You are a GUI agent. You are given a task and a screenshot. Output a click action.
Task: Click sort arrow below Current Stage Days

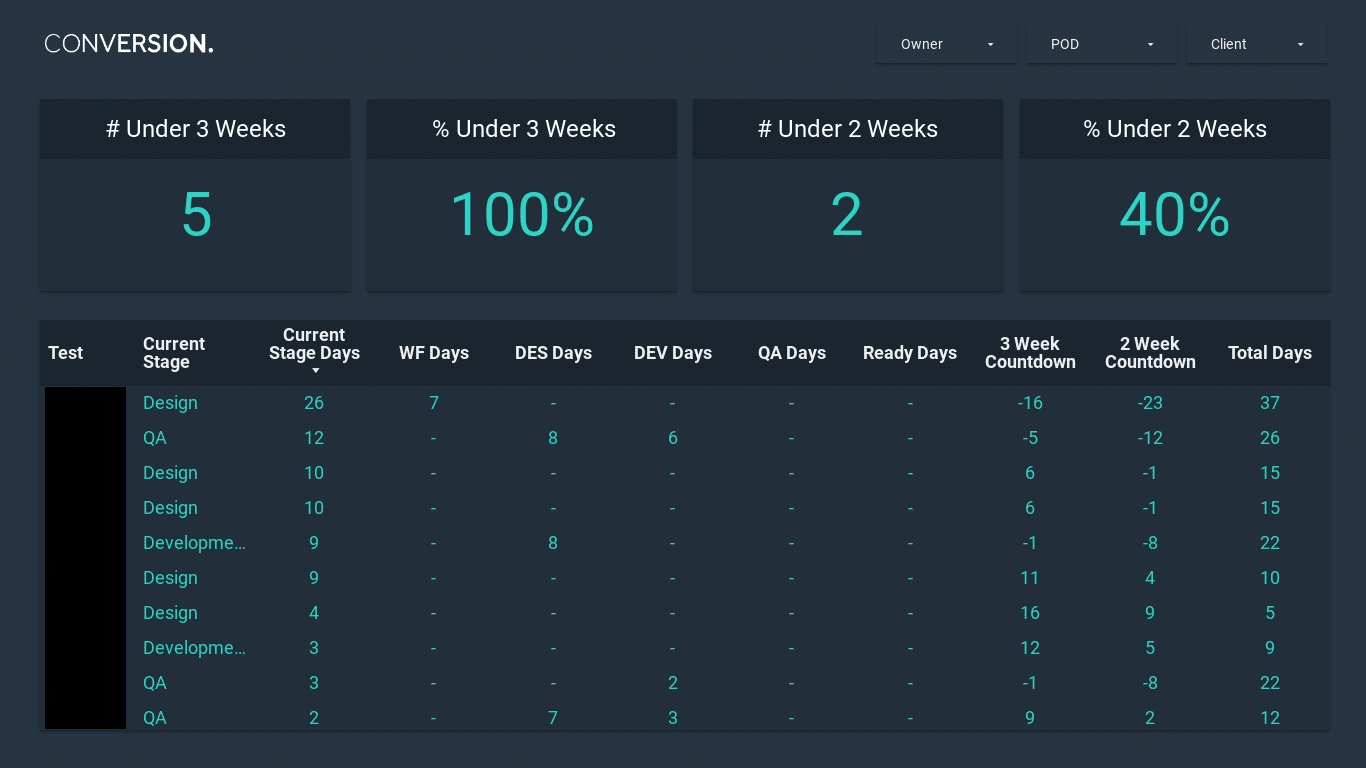point(315,371)
